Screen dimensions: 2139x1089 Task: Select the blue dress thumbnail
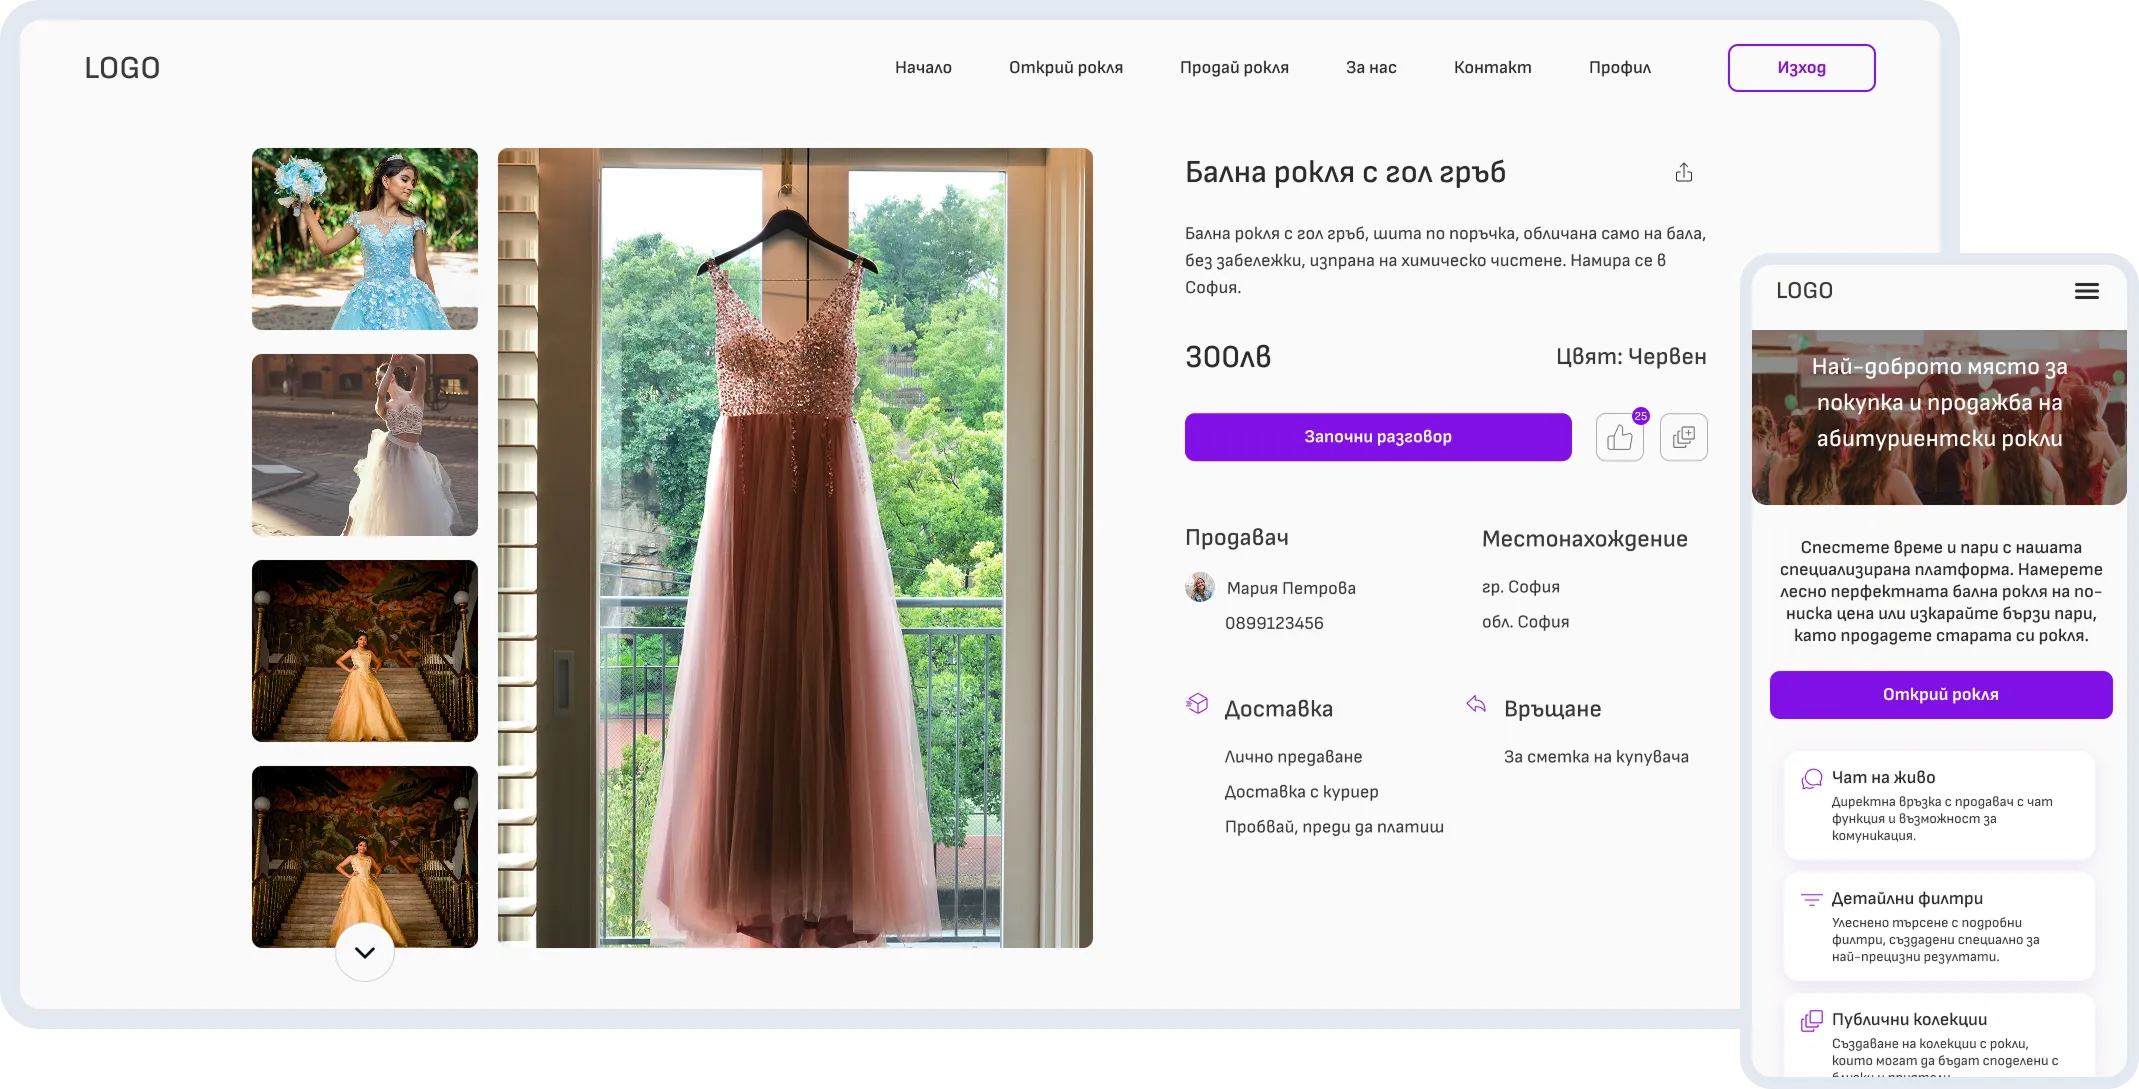click(x=365, y=239)
